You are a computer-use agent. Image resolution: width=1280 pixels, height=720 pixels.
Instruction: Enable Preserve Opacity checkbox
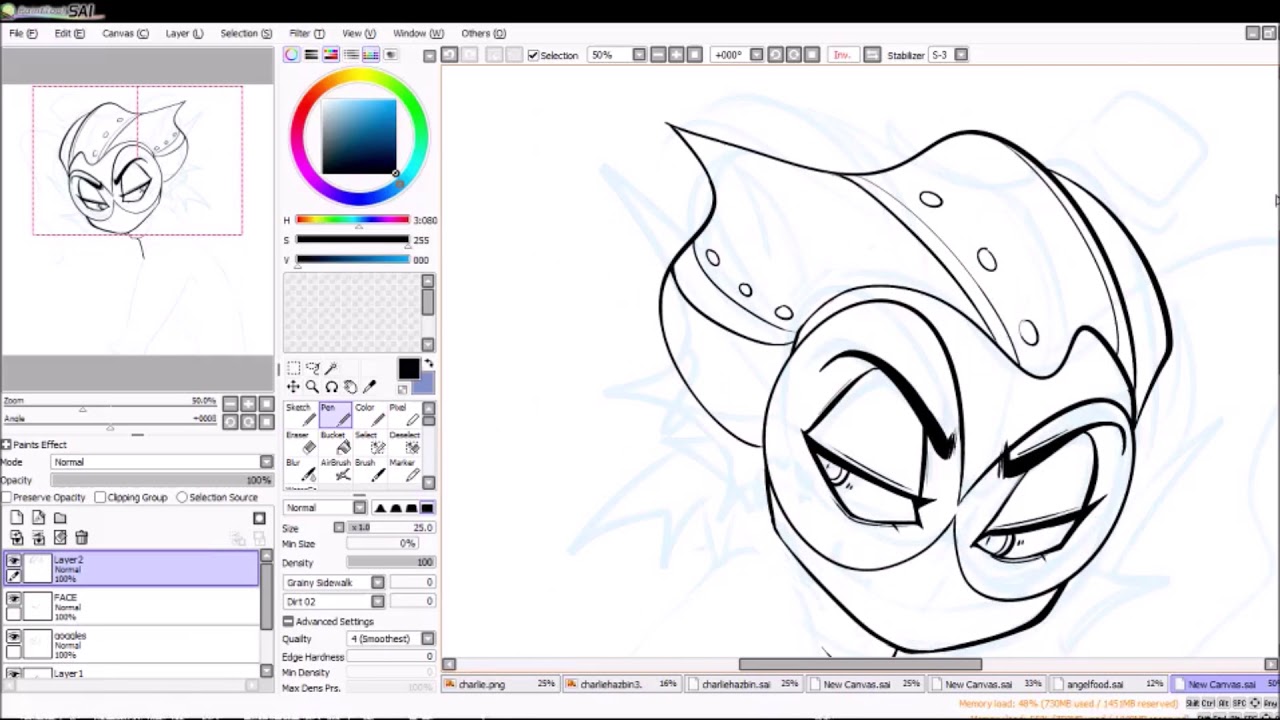(6, 497)
